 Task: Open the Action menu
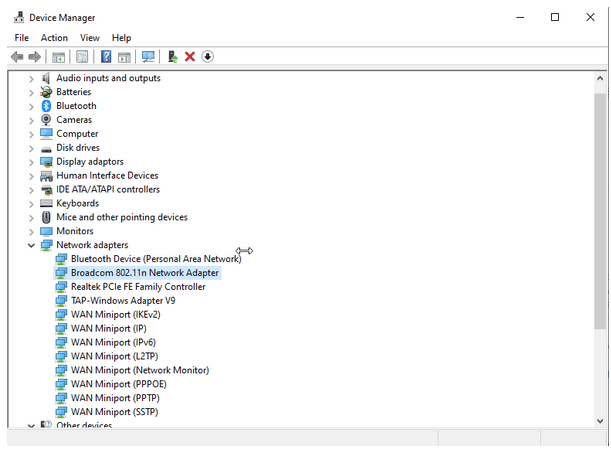(x=54, y=38)
